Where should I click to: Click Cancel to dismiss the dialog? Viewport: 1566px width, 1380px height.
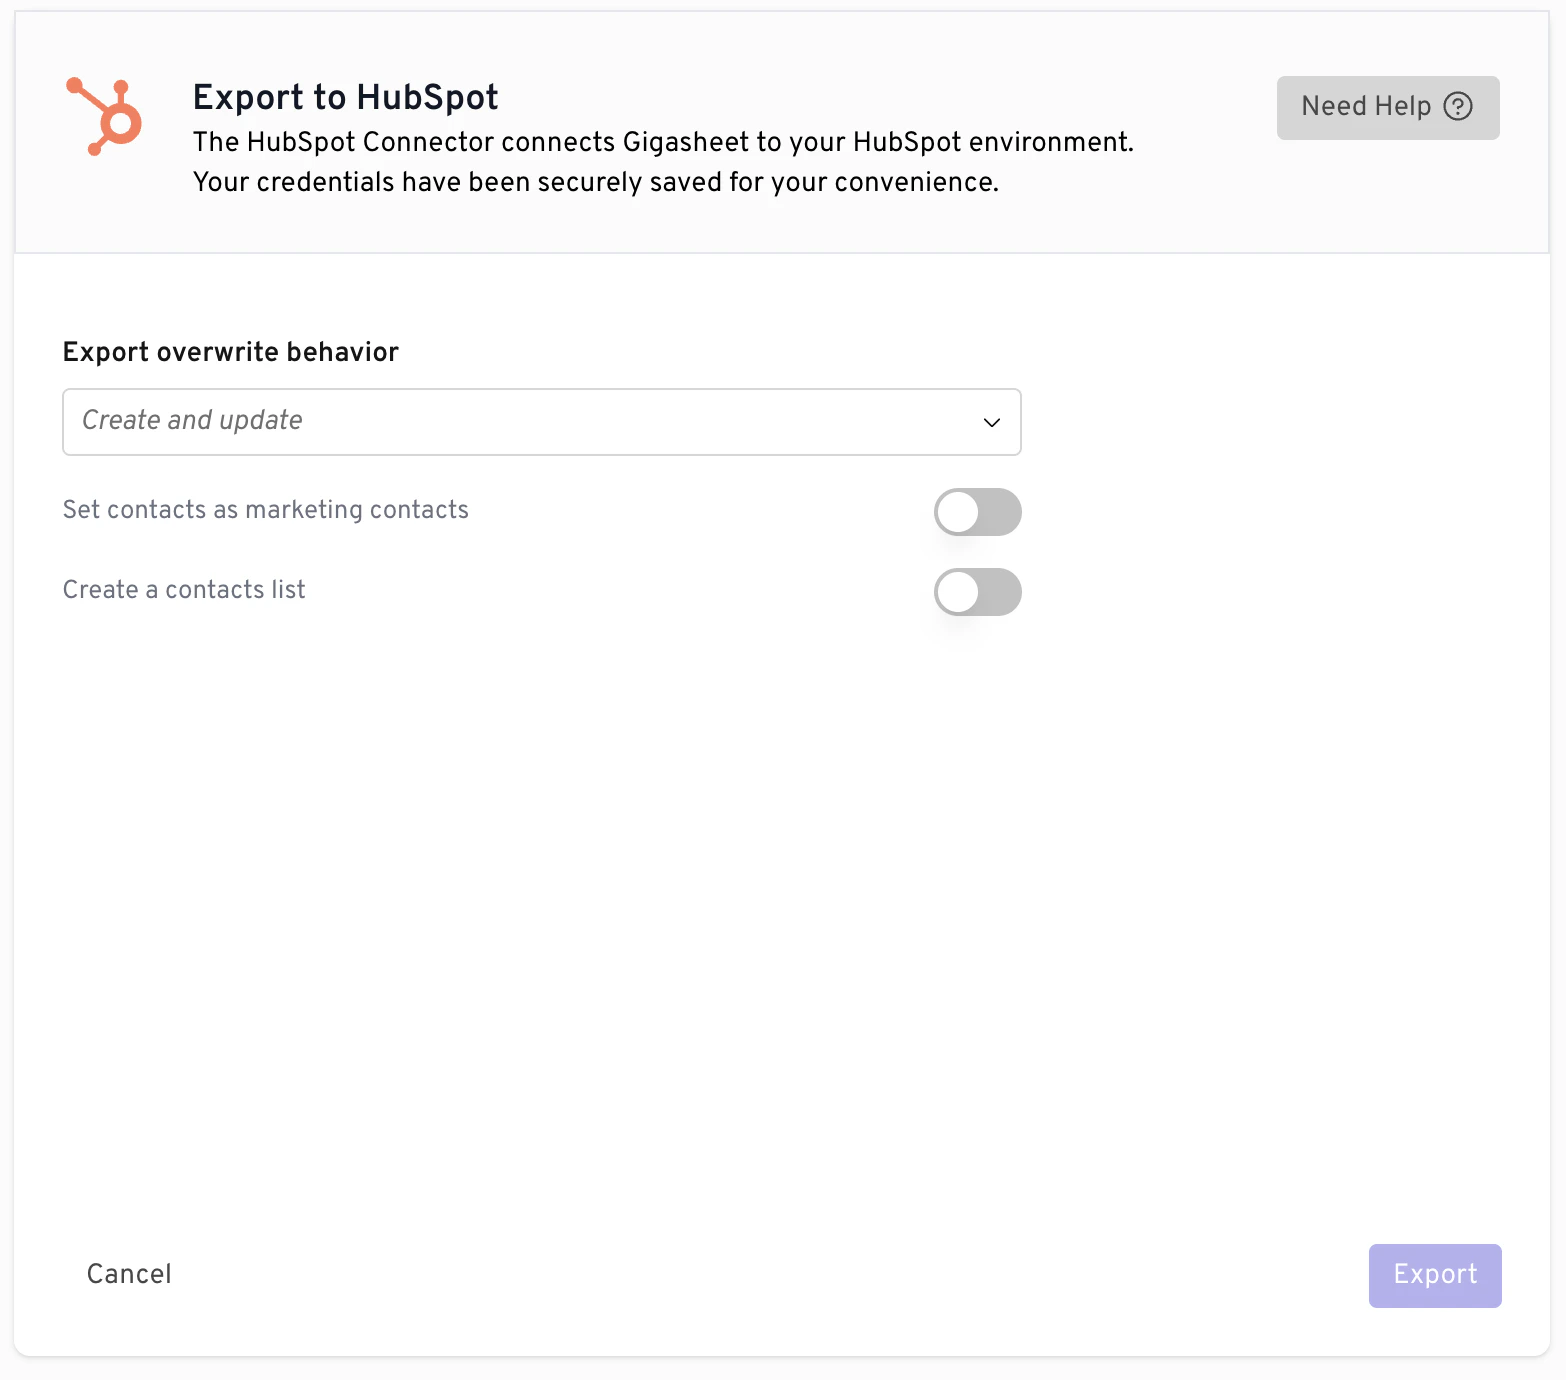(x=128, y=1274)
